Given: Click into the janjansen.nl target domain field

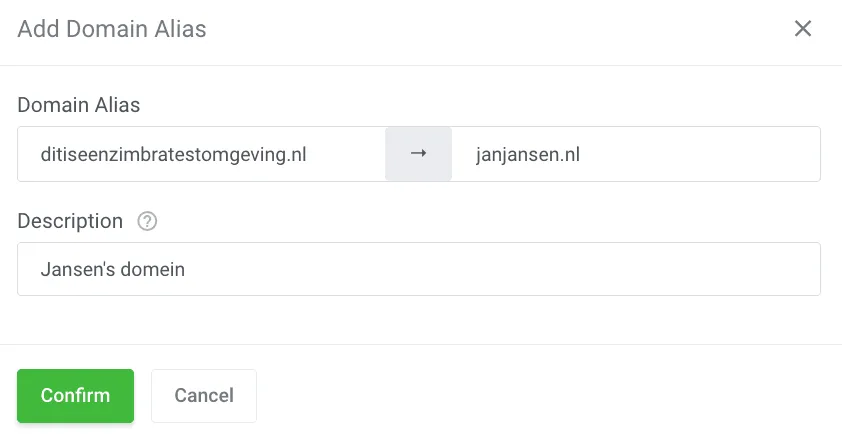Looking at the screenshot, I should (x=635, y=154).
